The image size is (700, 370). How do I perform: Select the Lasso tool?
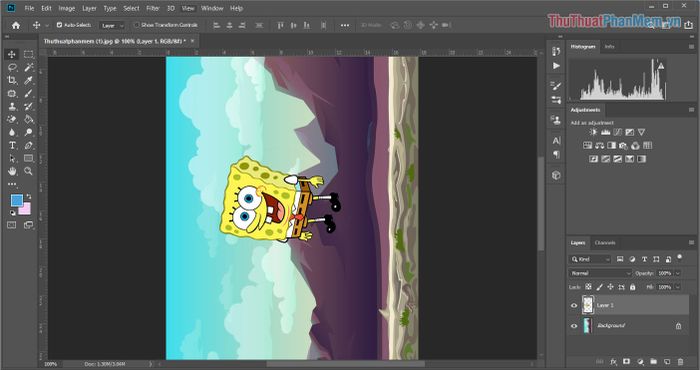click(x=12, y=67)
